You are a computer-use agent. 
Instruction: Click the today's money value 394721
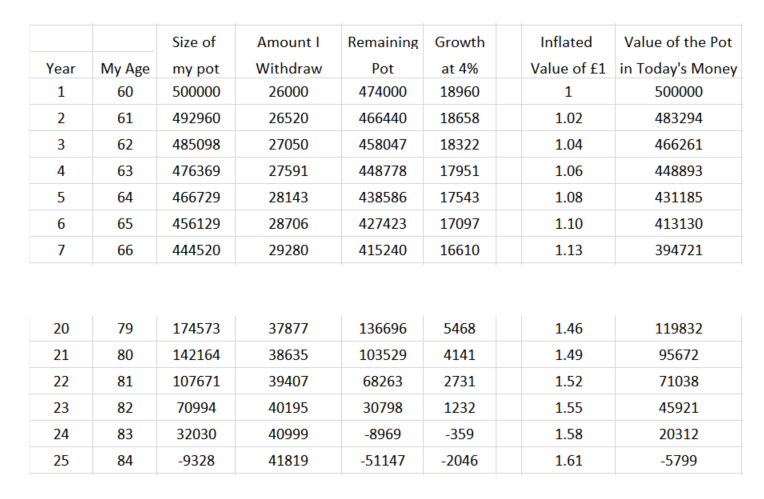[678, 249]
